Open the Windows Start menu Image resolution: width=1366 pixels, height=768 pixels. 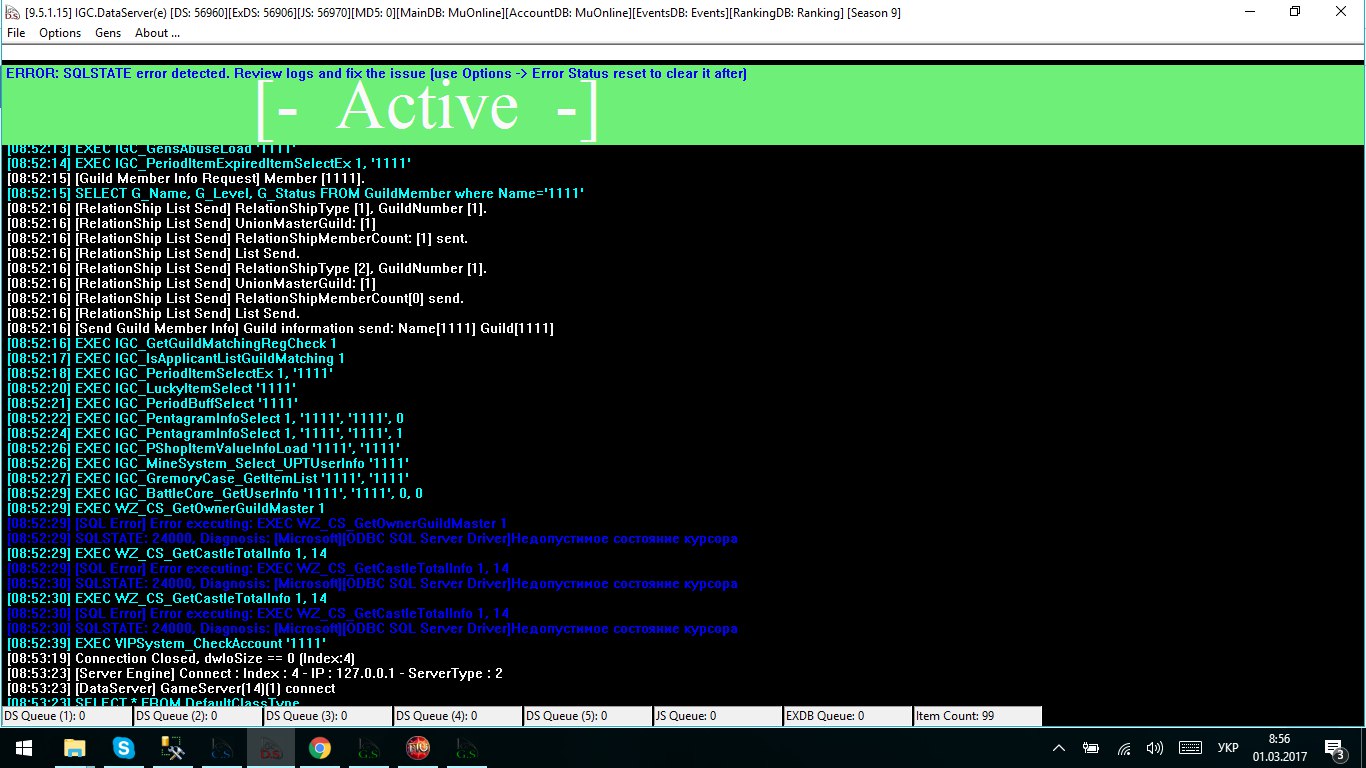(23, 747)
